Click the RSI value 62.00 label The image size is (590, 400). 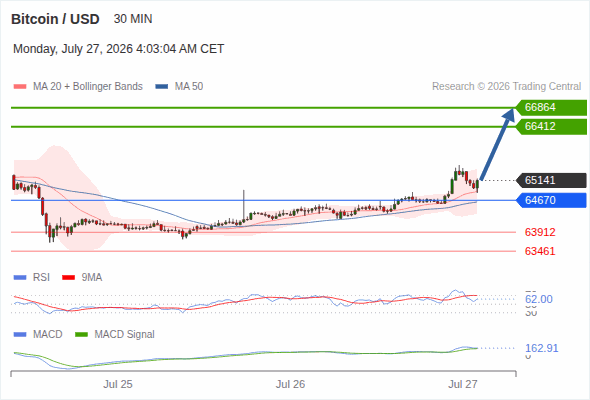539,300
